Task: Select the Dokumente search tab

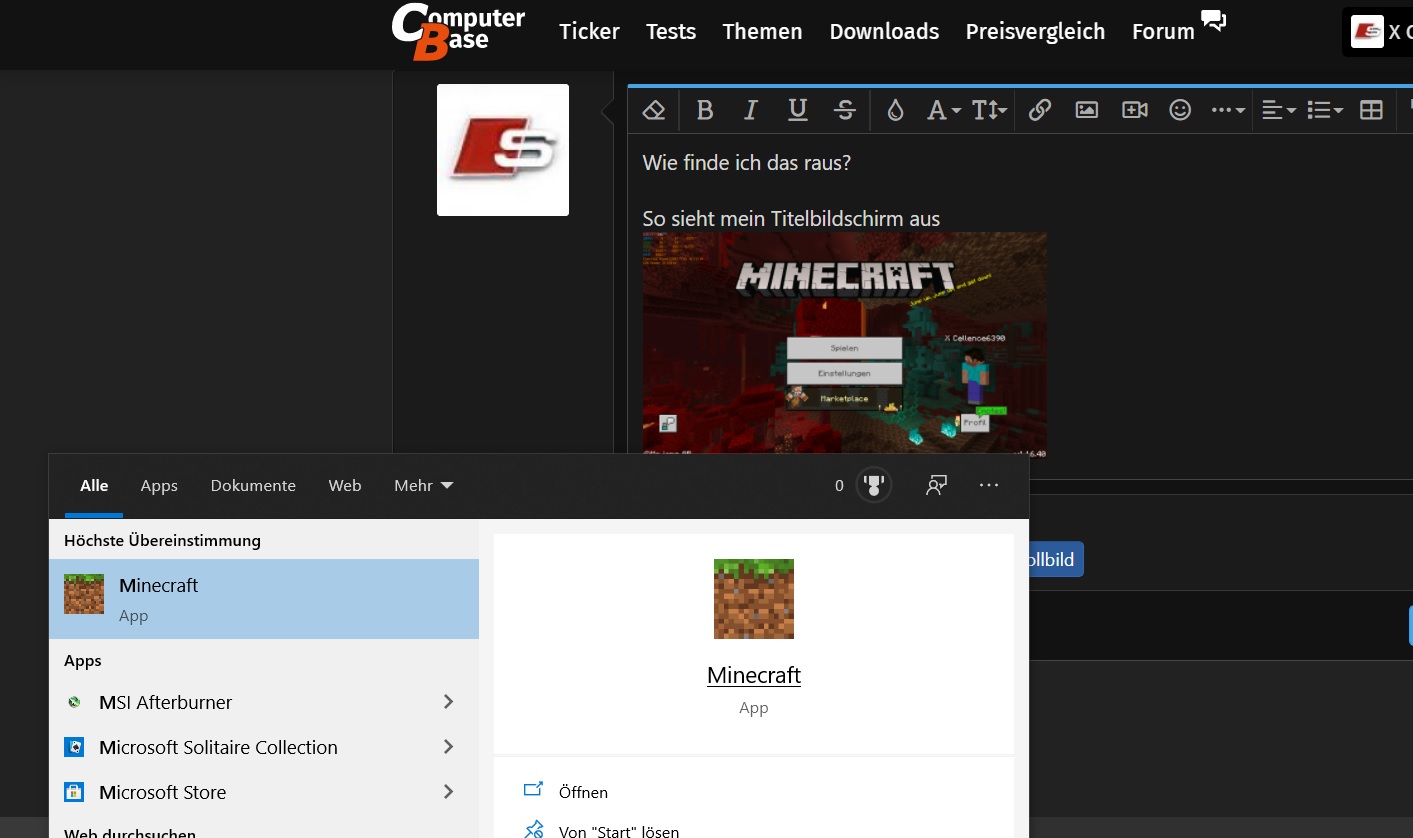Action: (253, 485)
